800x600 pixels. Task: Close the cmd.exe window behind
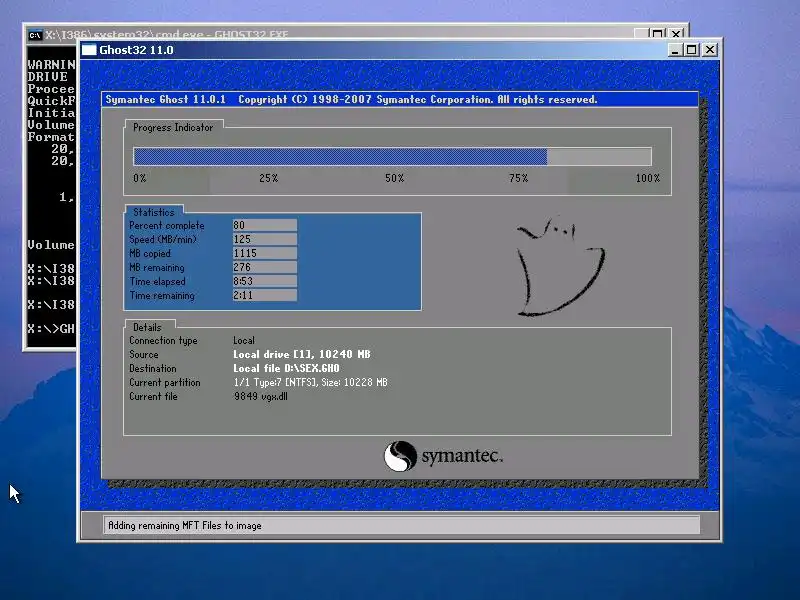(676, 34)
